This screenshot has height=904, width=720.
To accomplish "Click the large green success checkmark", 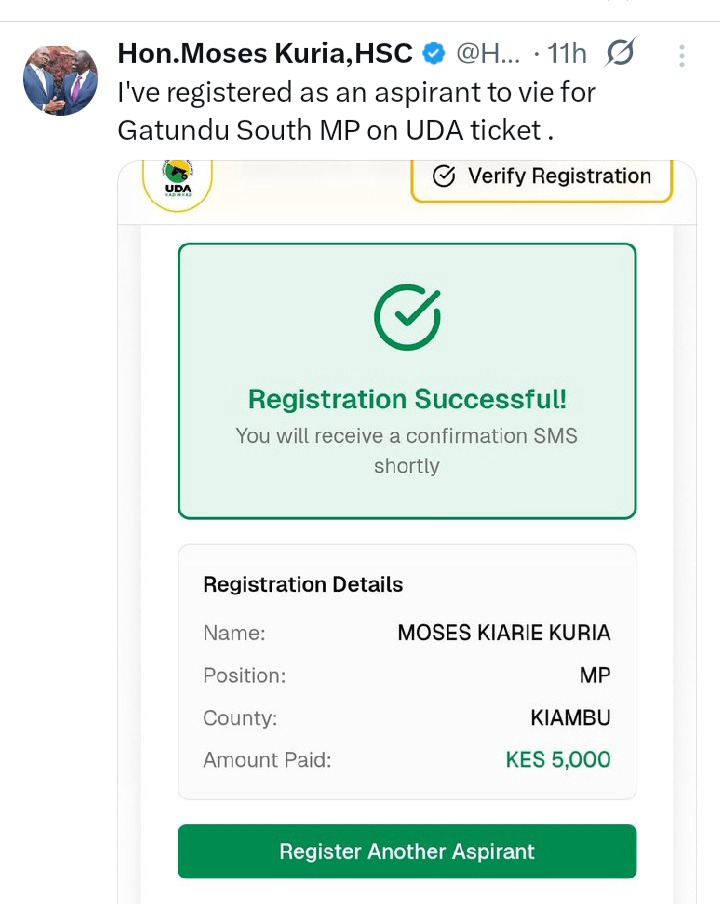I will [x=407, y=316].
